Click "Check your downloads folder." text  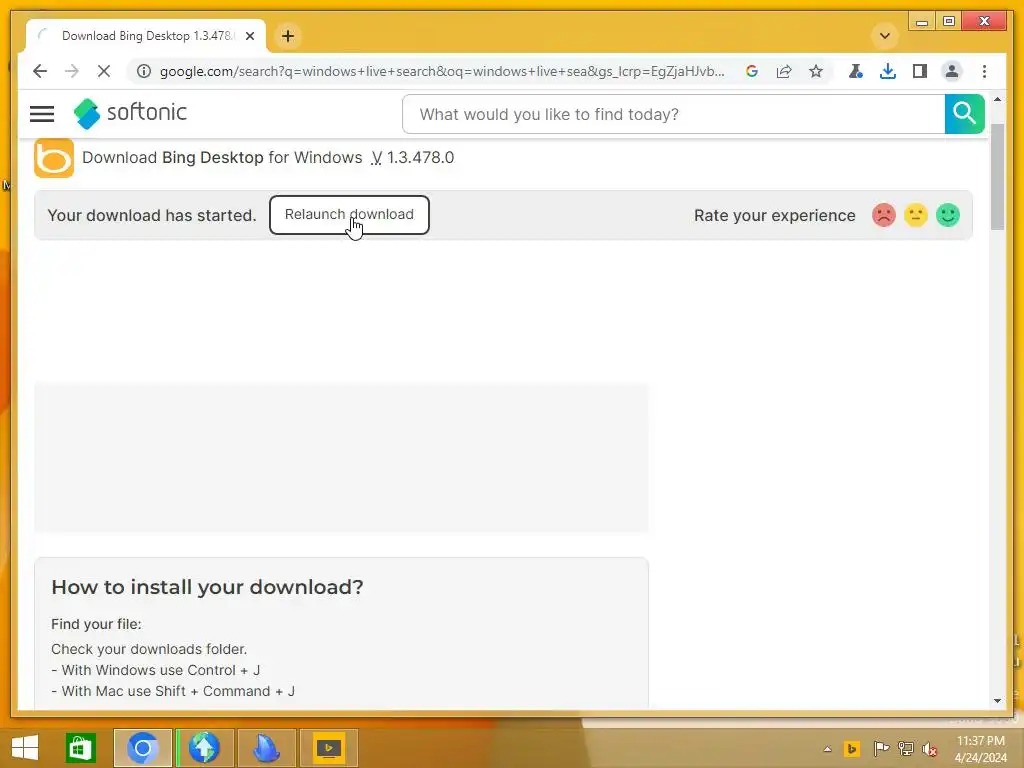click(149, 649)
